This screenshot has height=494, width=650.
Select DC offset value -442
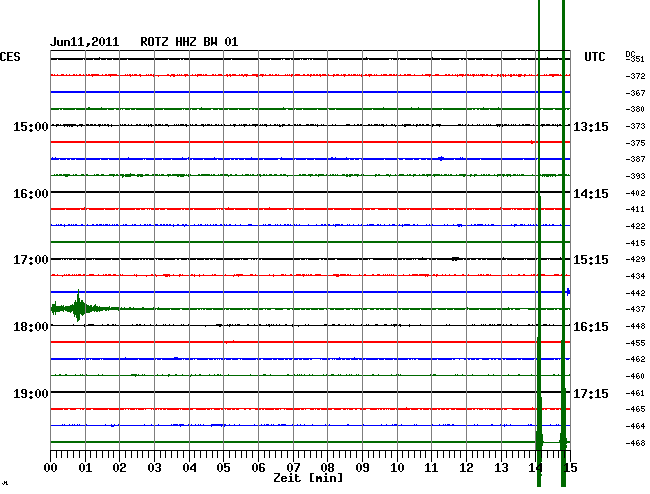(635, 293)
